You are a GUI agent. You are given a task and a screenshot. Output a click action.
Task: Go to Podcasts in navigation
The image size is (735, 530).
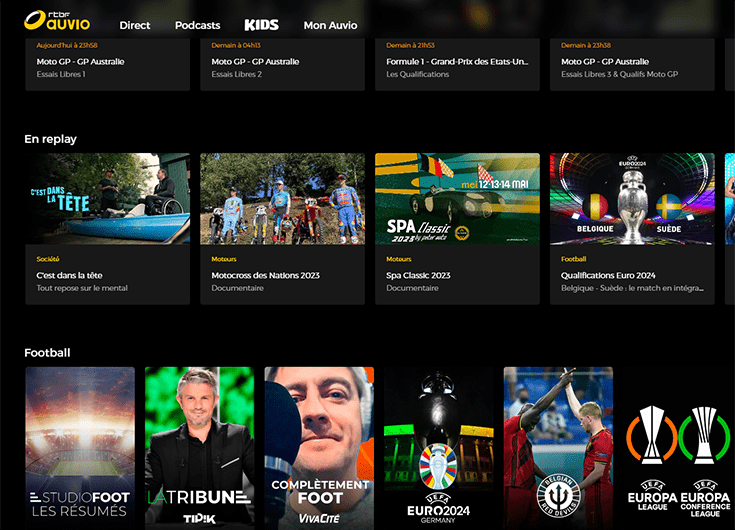(x=197, y=25)
